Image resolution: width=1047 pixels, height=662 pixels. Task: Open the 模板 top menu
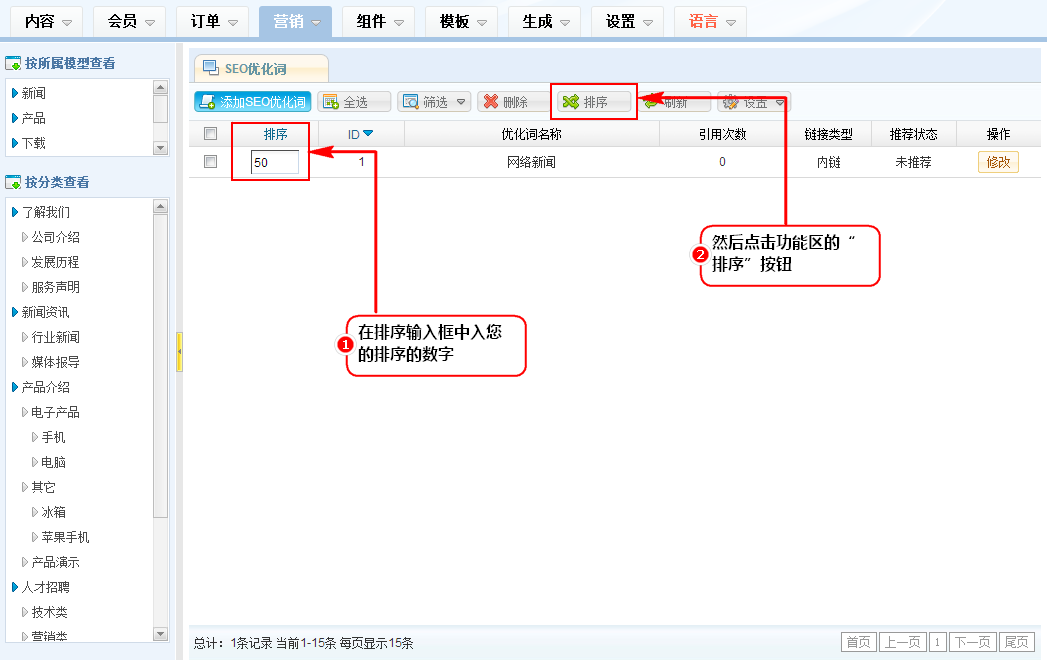461,21
